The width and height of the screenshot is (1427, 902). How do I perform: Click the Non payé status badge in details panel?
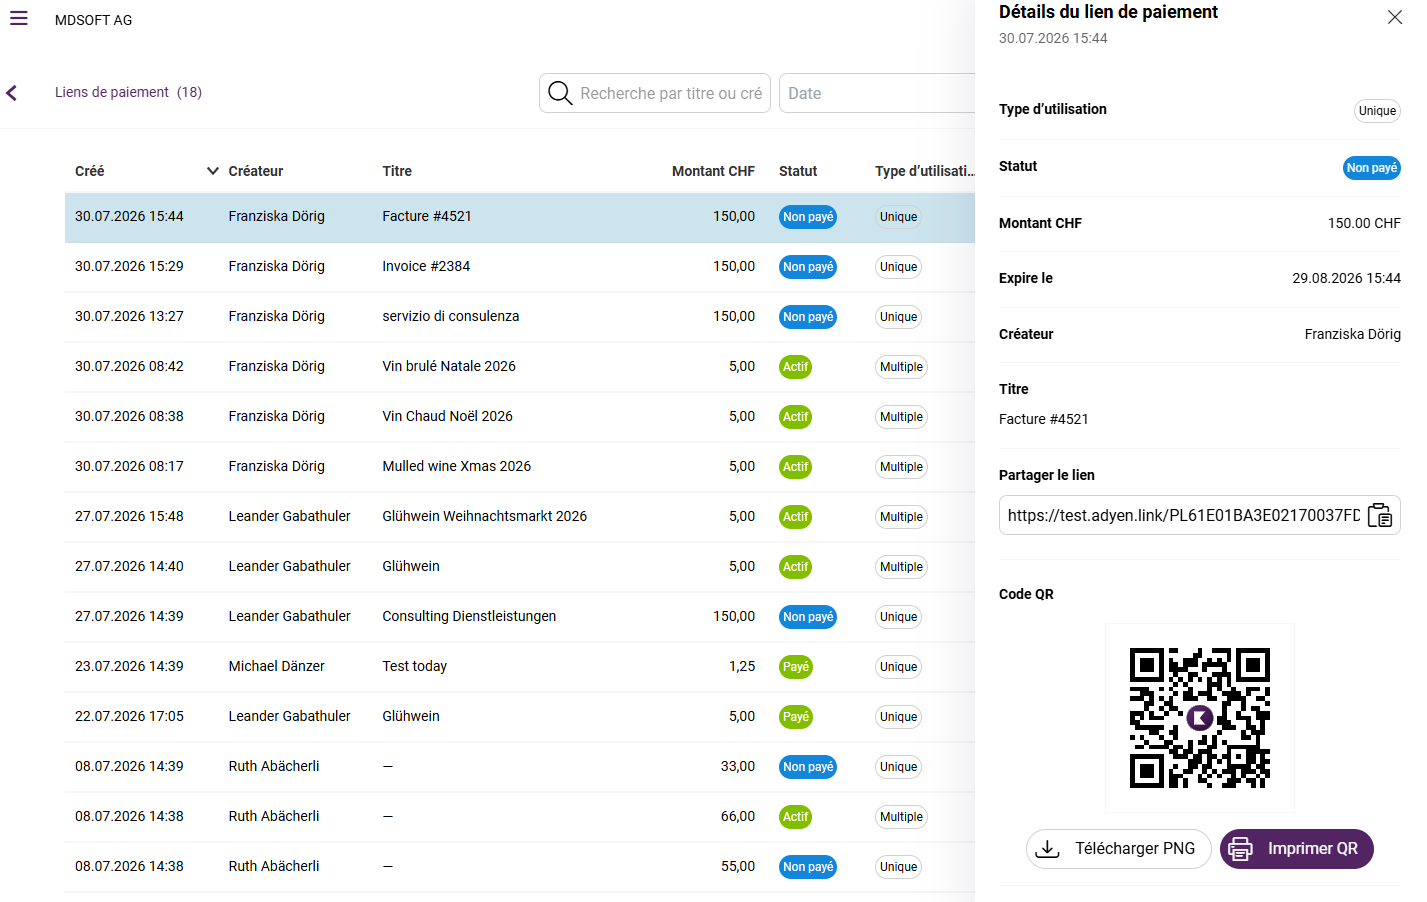(1371, 168)
